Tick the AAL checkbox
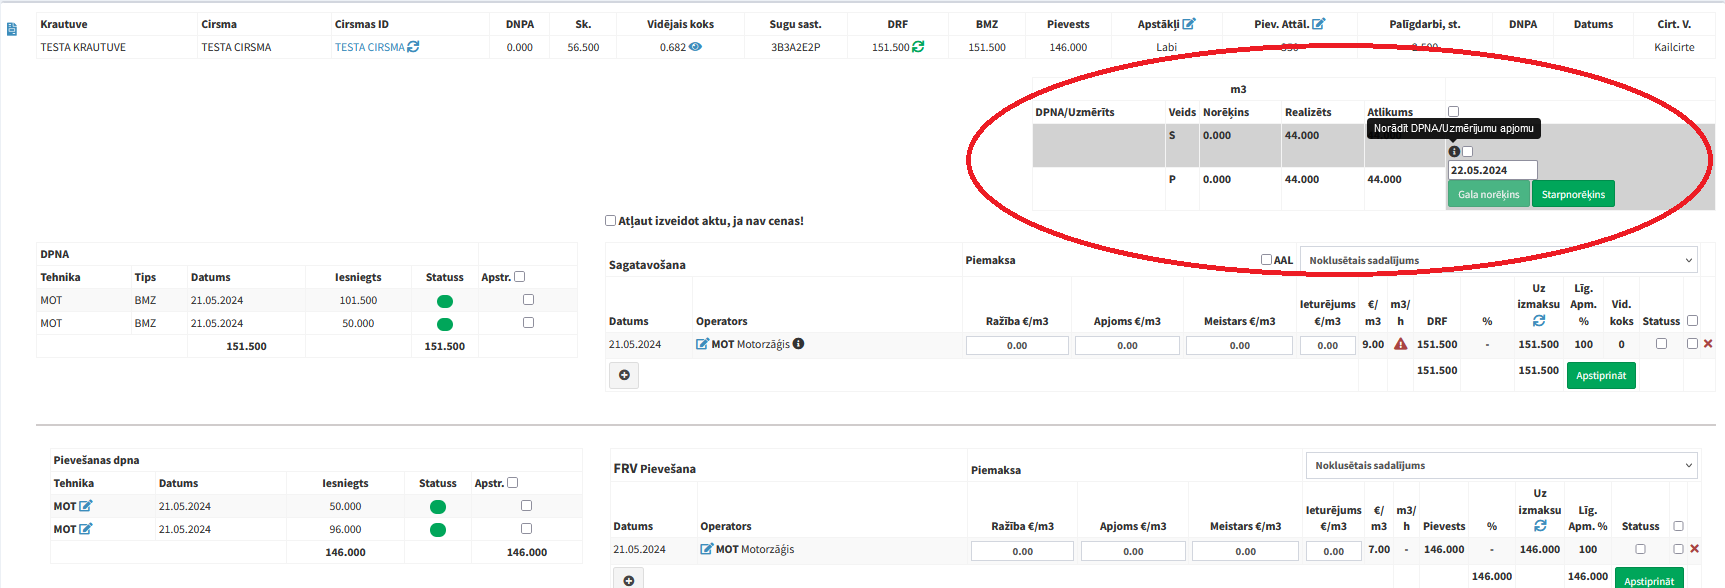 1266,260
